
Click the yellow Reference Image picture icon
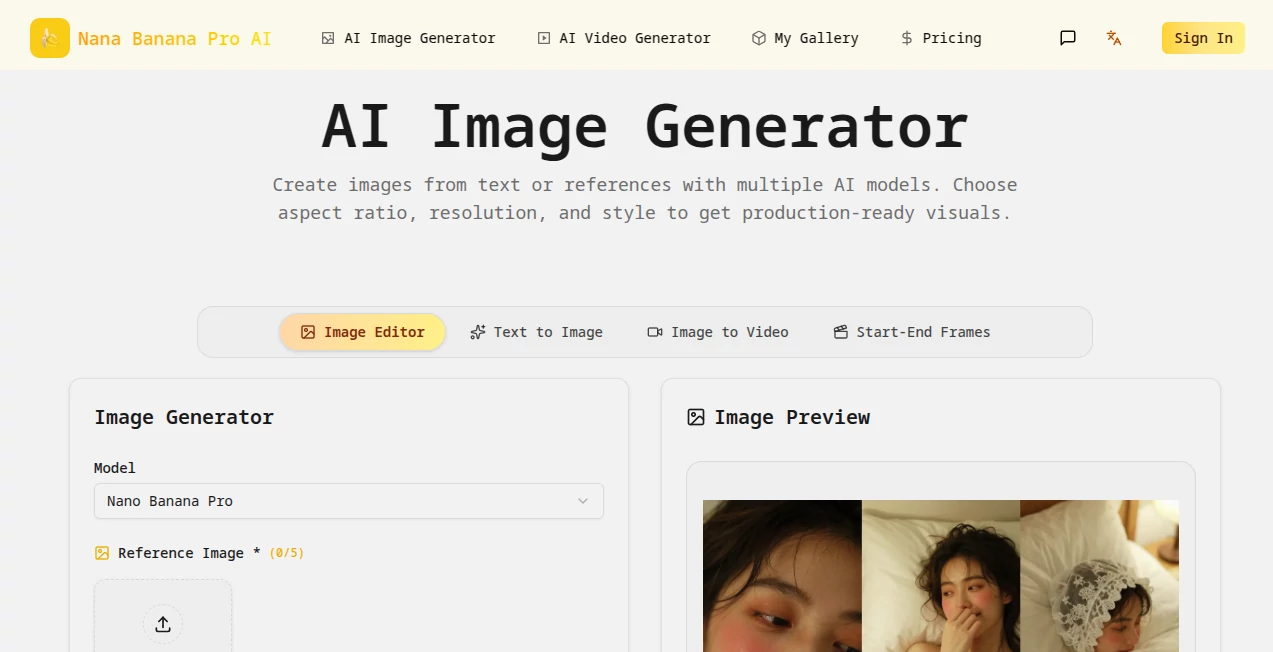point(101,552)
